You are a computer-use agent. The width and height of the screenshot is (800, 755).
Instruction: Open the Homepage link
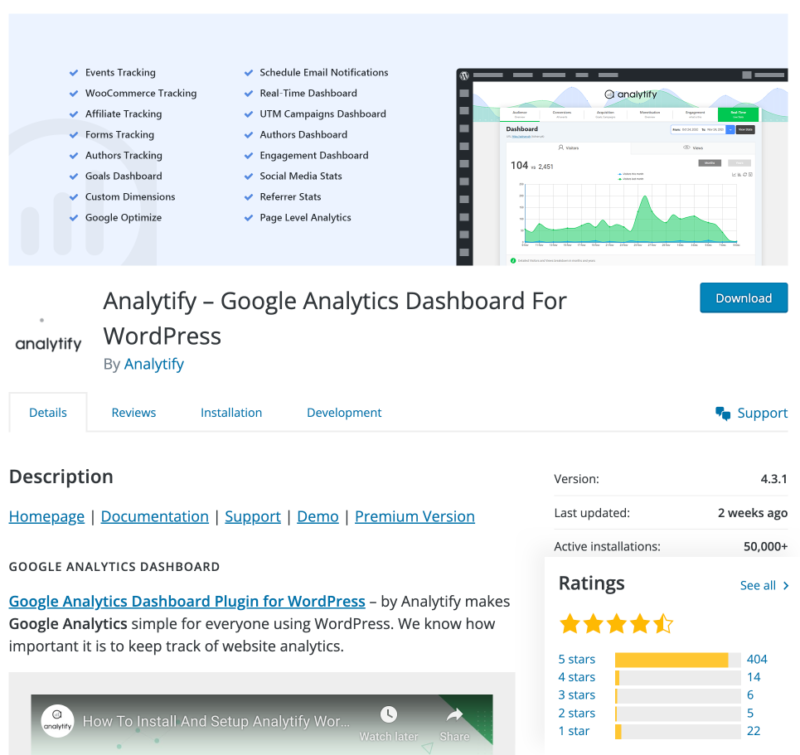tap(46, 516)
